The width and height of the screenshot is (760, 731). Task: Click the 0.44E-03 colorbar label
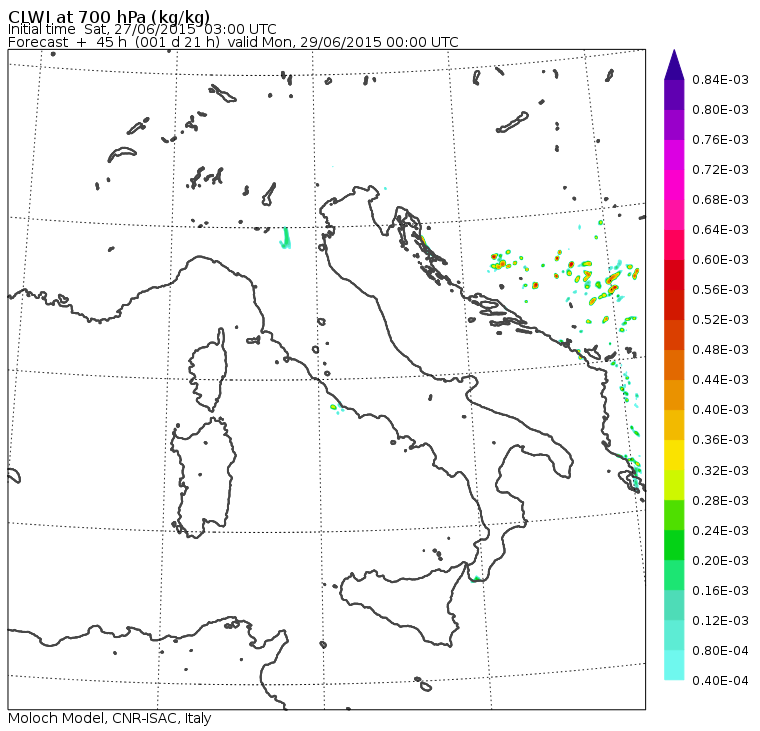pyautogui.click(x=720, y=380)
